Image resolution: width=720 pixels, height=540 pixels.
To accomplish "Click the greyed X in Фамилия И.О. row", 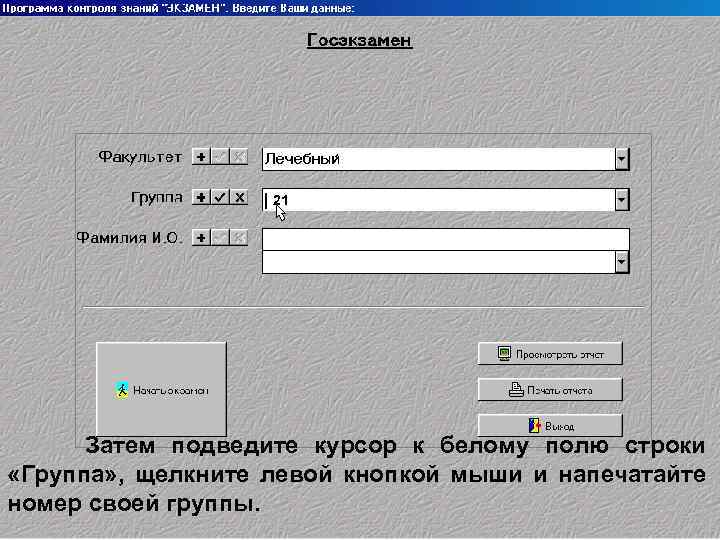I will 239,238.
